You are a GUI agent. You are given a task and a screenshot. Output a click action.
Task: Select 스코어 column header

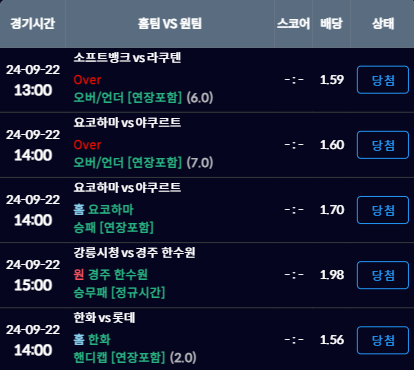(x=293, y=24)
